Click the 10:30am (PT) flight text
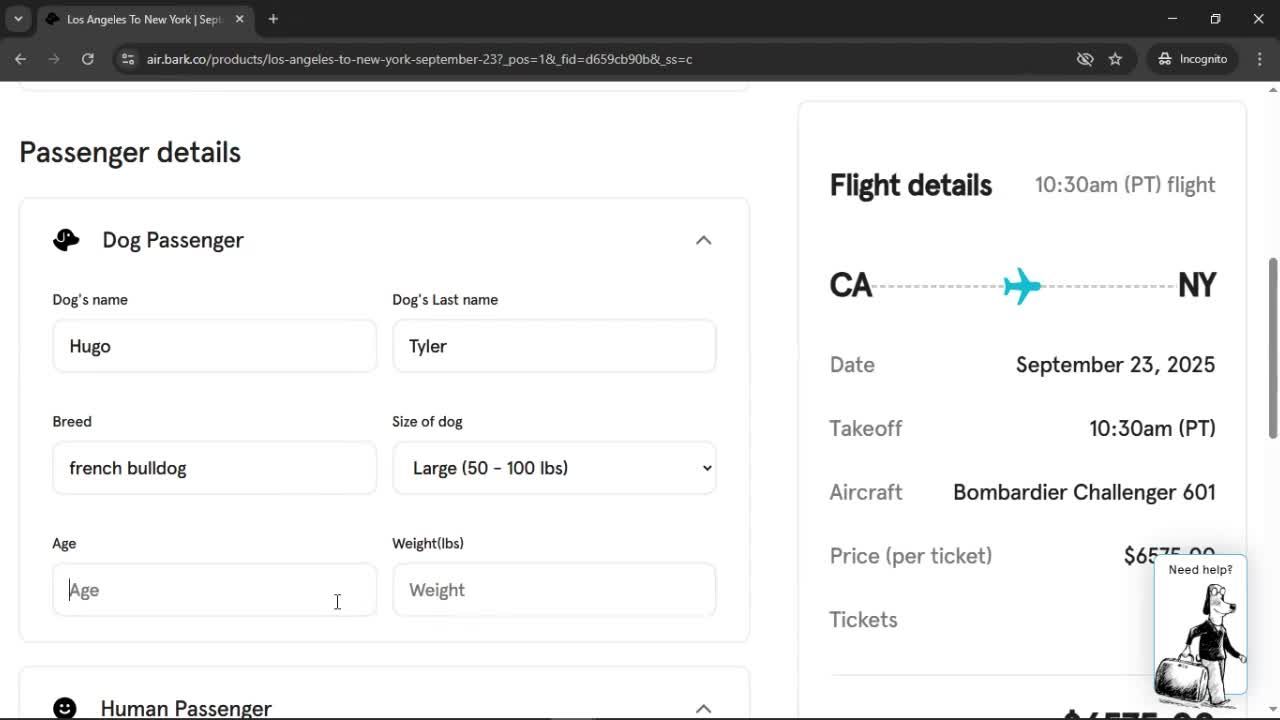The image size is (1280, 720). point(1125,185)
